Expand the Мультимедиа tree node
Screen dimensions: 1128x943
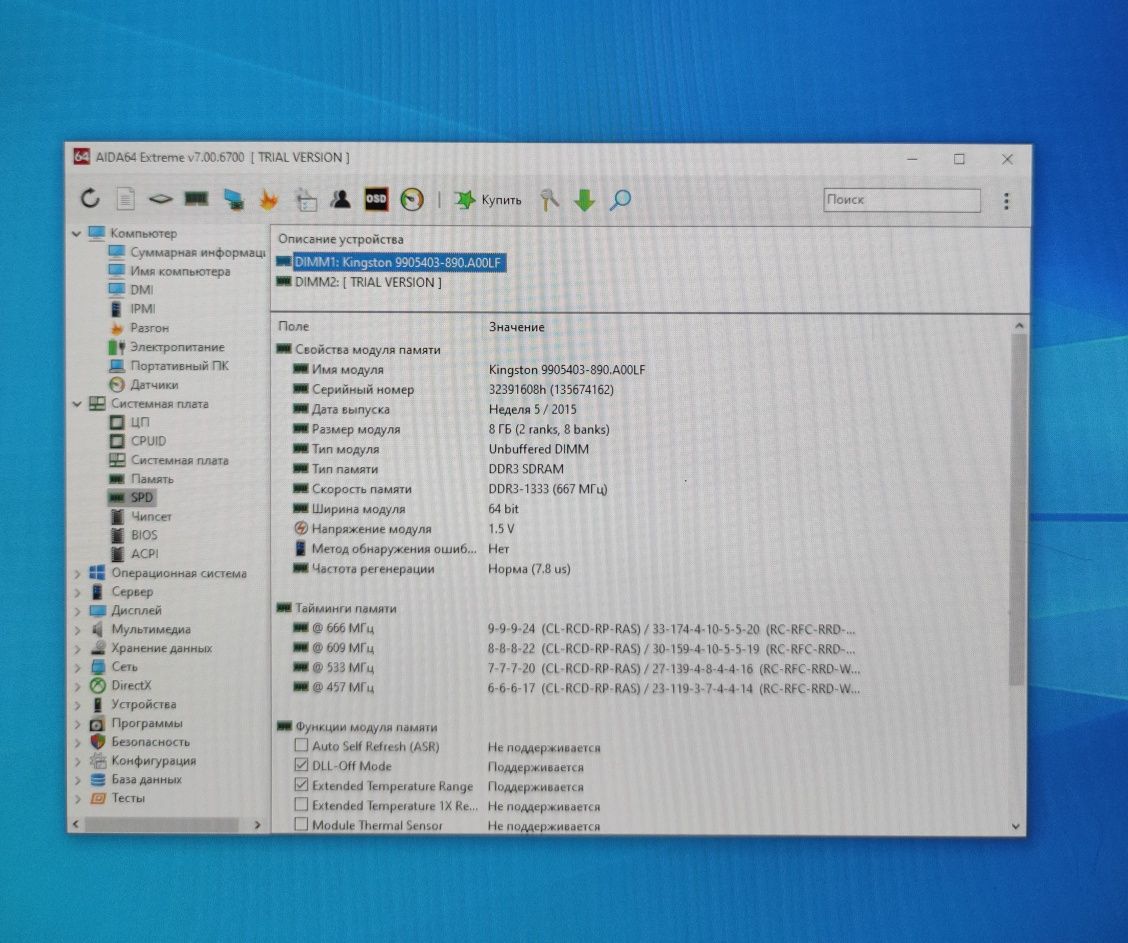(x=77, y=630)
